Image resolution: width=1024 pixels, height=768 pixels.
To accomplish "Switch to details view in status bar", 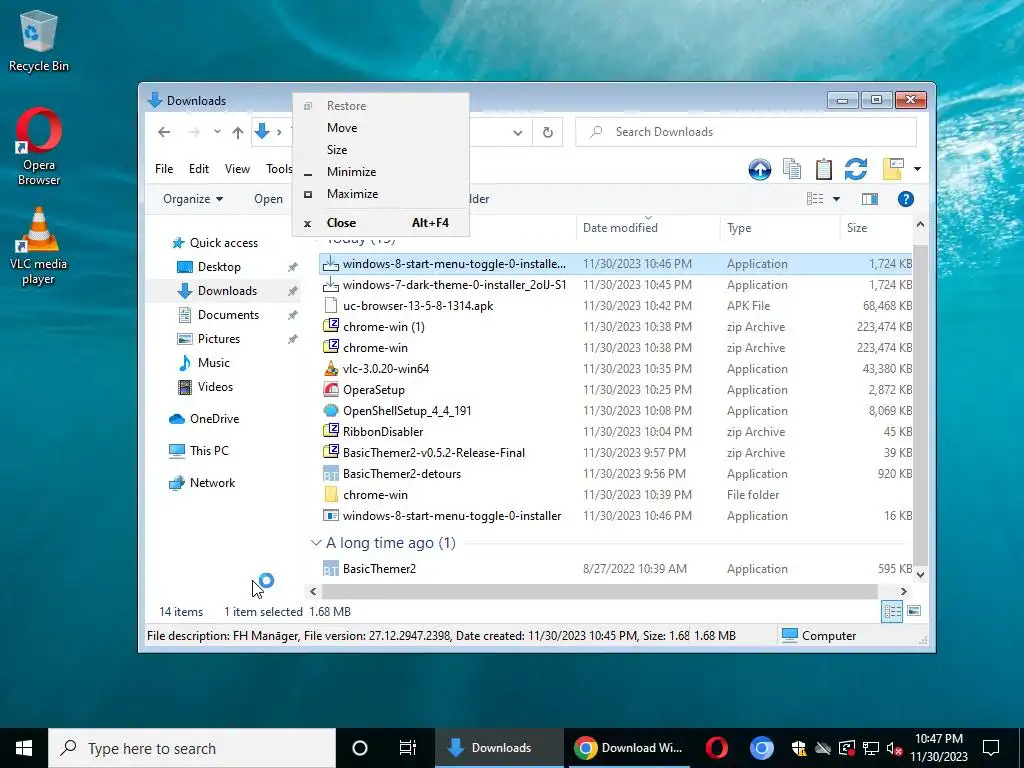I will coord(892,611).
